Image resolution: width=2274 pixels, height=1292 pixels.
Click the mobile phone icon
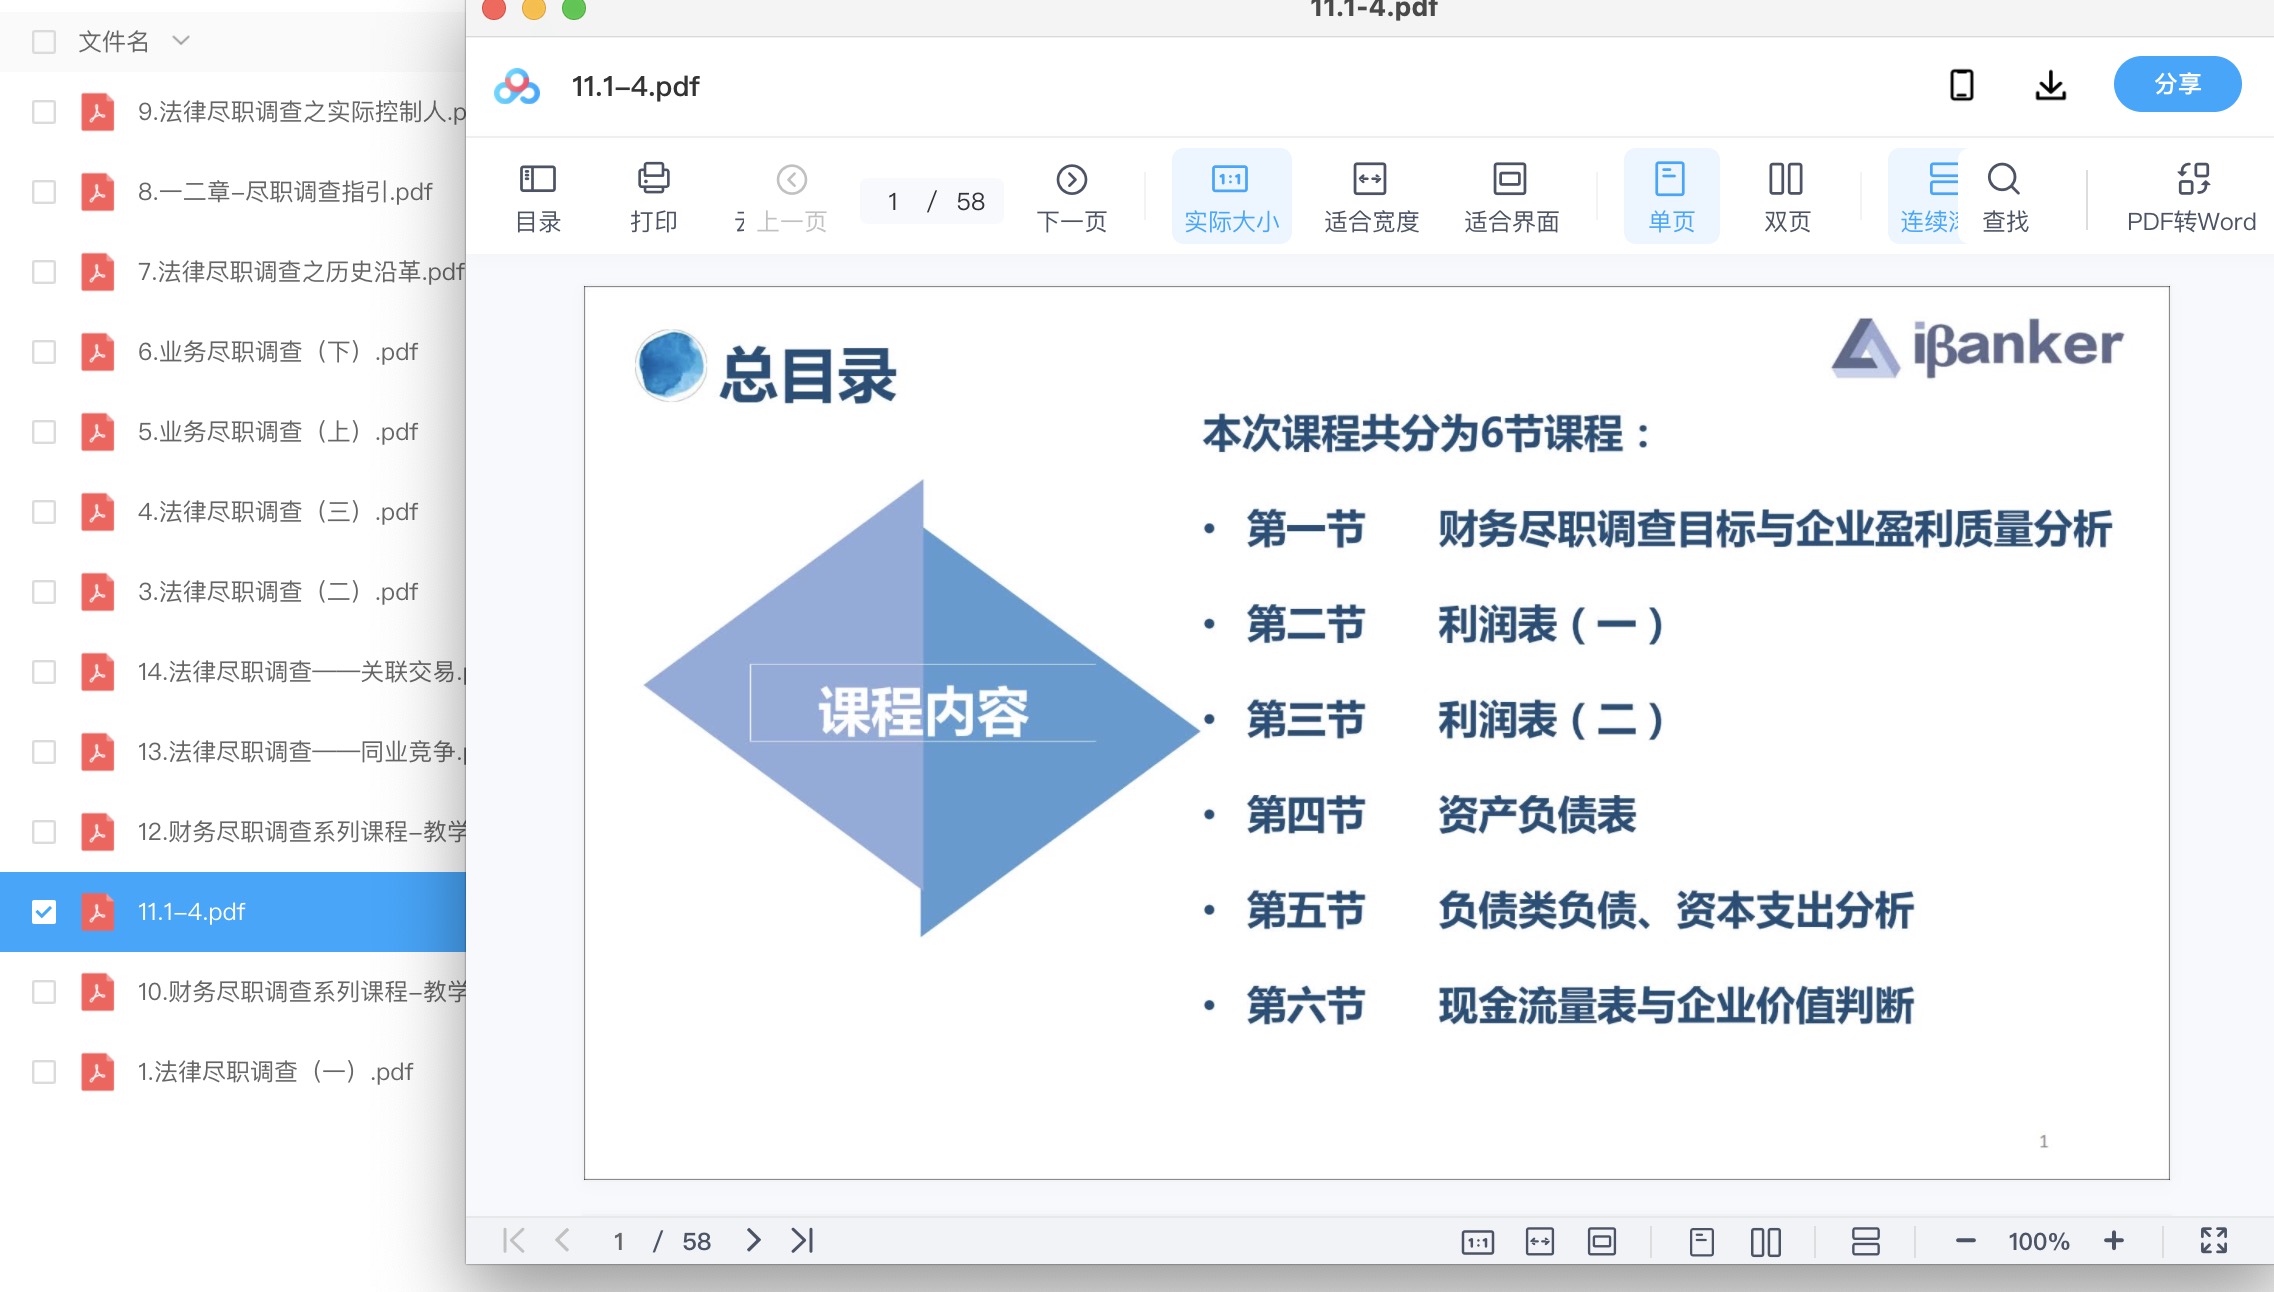[1961, 86]
